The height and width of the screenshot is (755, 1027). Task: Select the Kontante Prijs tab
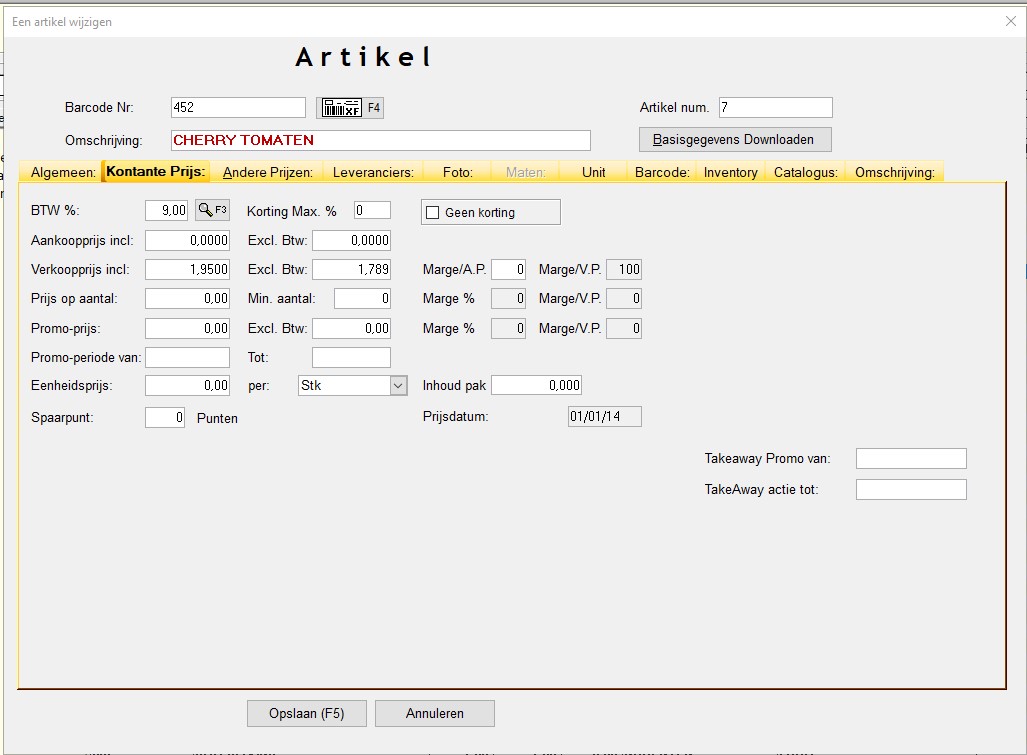point(156,171)
